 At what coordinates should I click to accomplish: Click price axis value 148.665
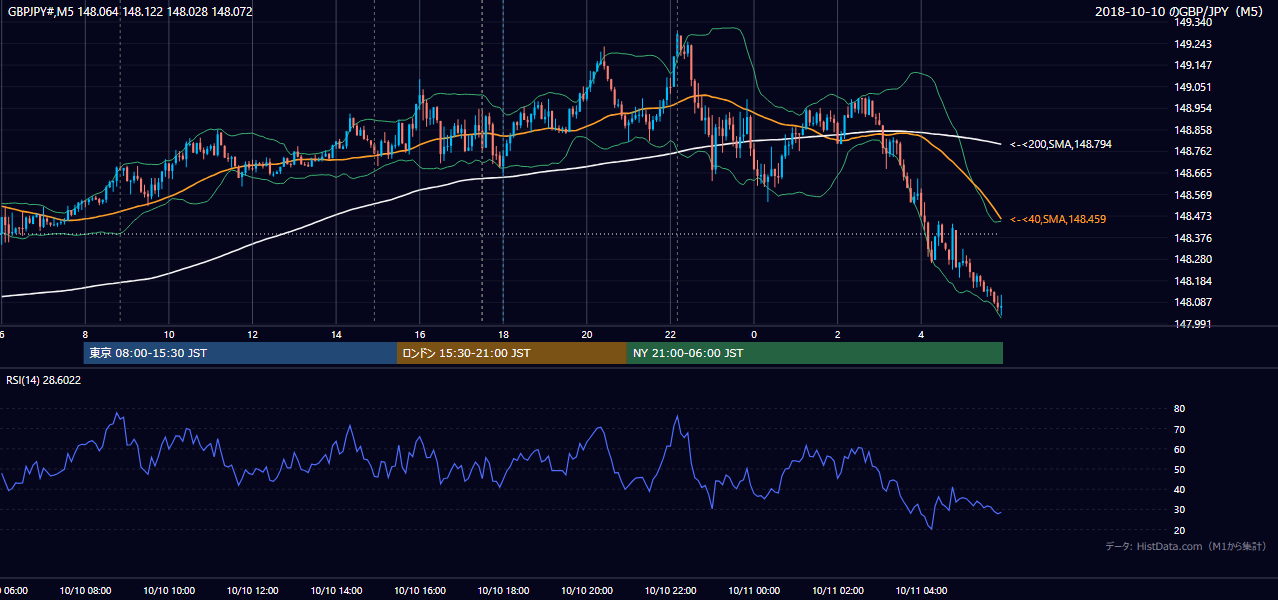tap(1193, 173)
